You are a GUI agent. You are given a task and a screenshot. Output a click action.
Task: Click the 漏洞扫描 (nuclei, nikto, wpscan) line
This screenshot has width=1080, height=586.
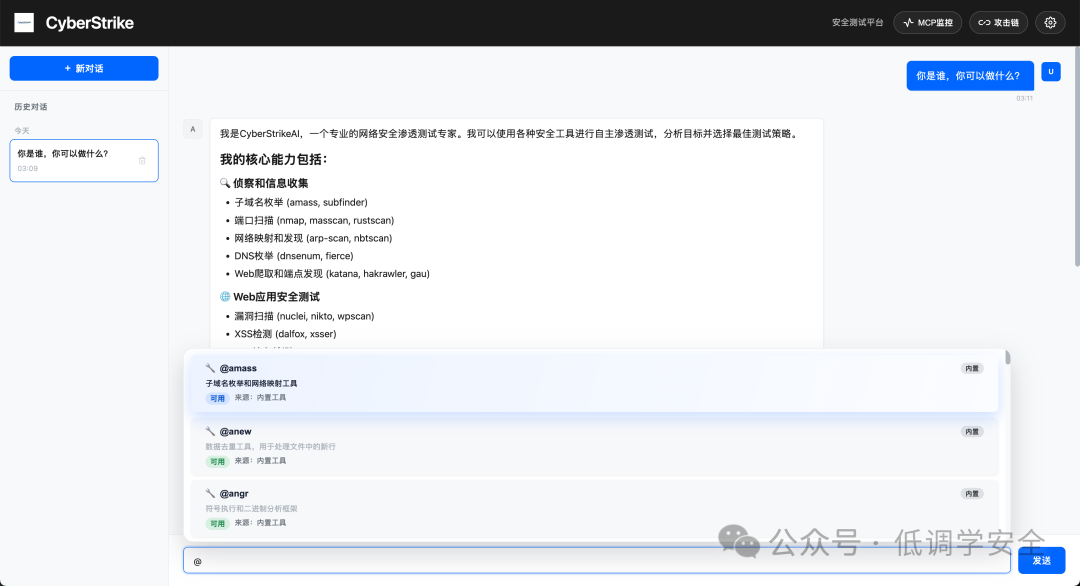(x=304, y=316)
